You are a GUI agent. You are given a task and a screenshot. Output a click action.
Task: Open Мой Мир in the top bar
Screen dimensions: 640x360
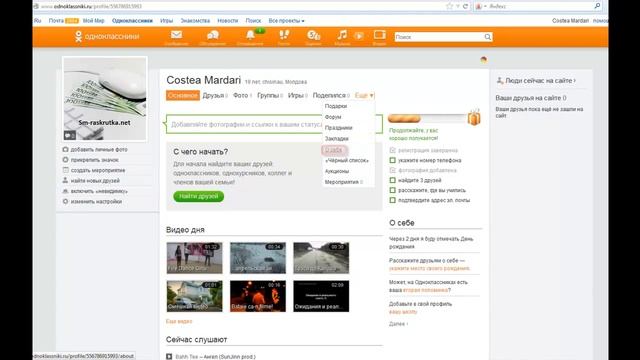coord(93,20)
